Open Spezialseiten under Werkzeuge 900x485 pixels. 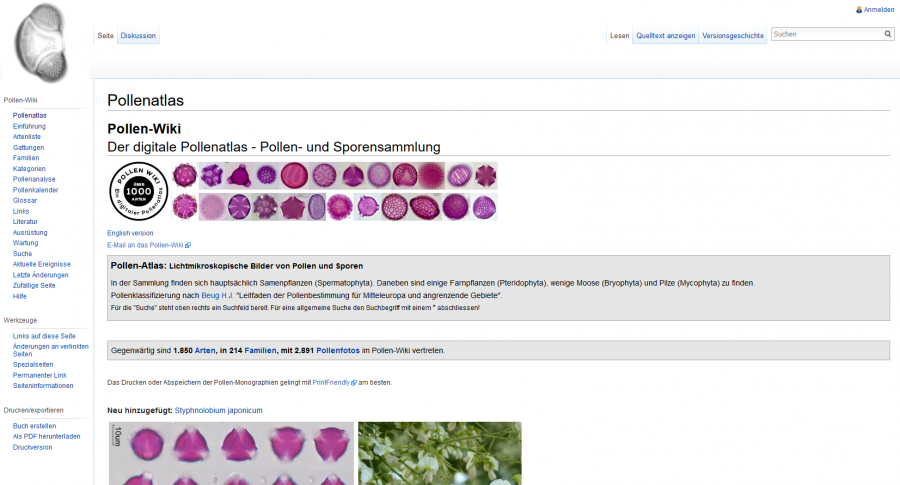[33, 364]
